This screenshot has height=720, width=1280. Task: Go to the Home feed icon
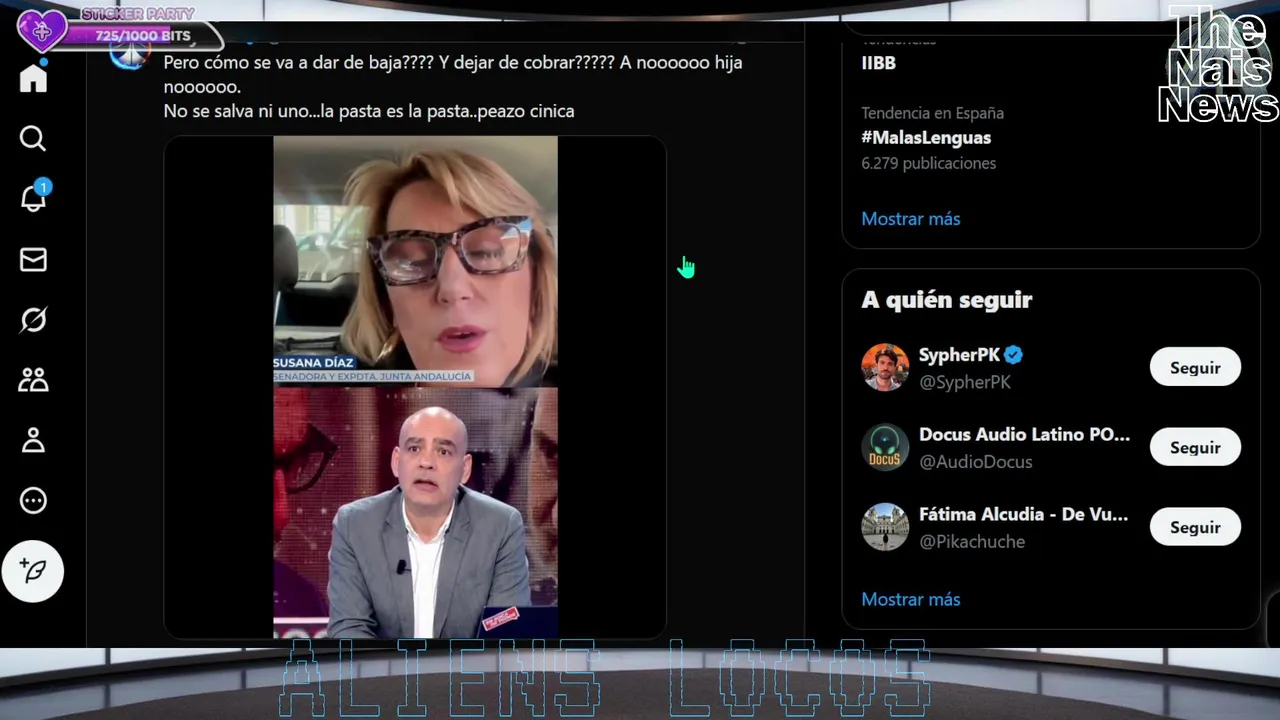[33, 78]
